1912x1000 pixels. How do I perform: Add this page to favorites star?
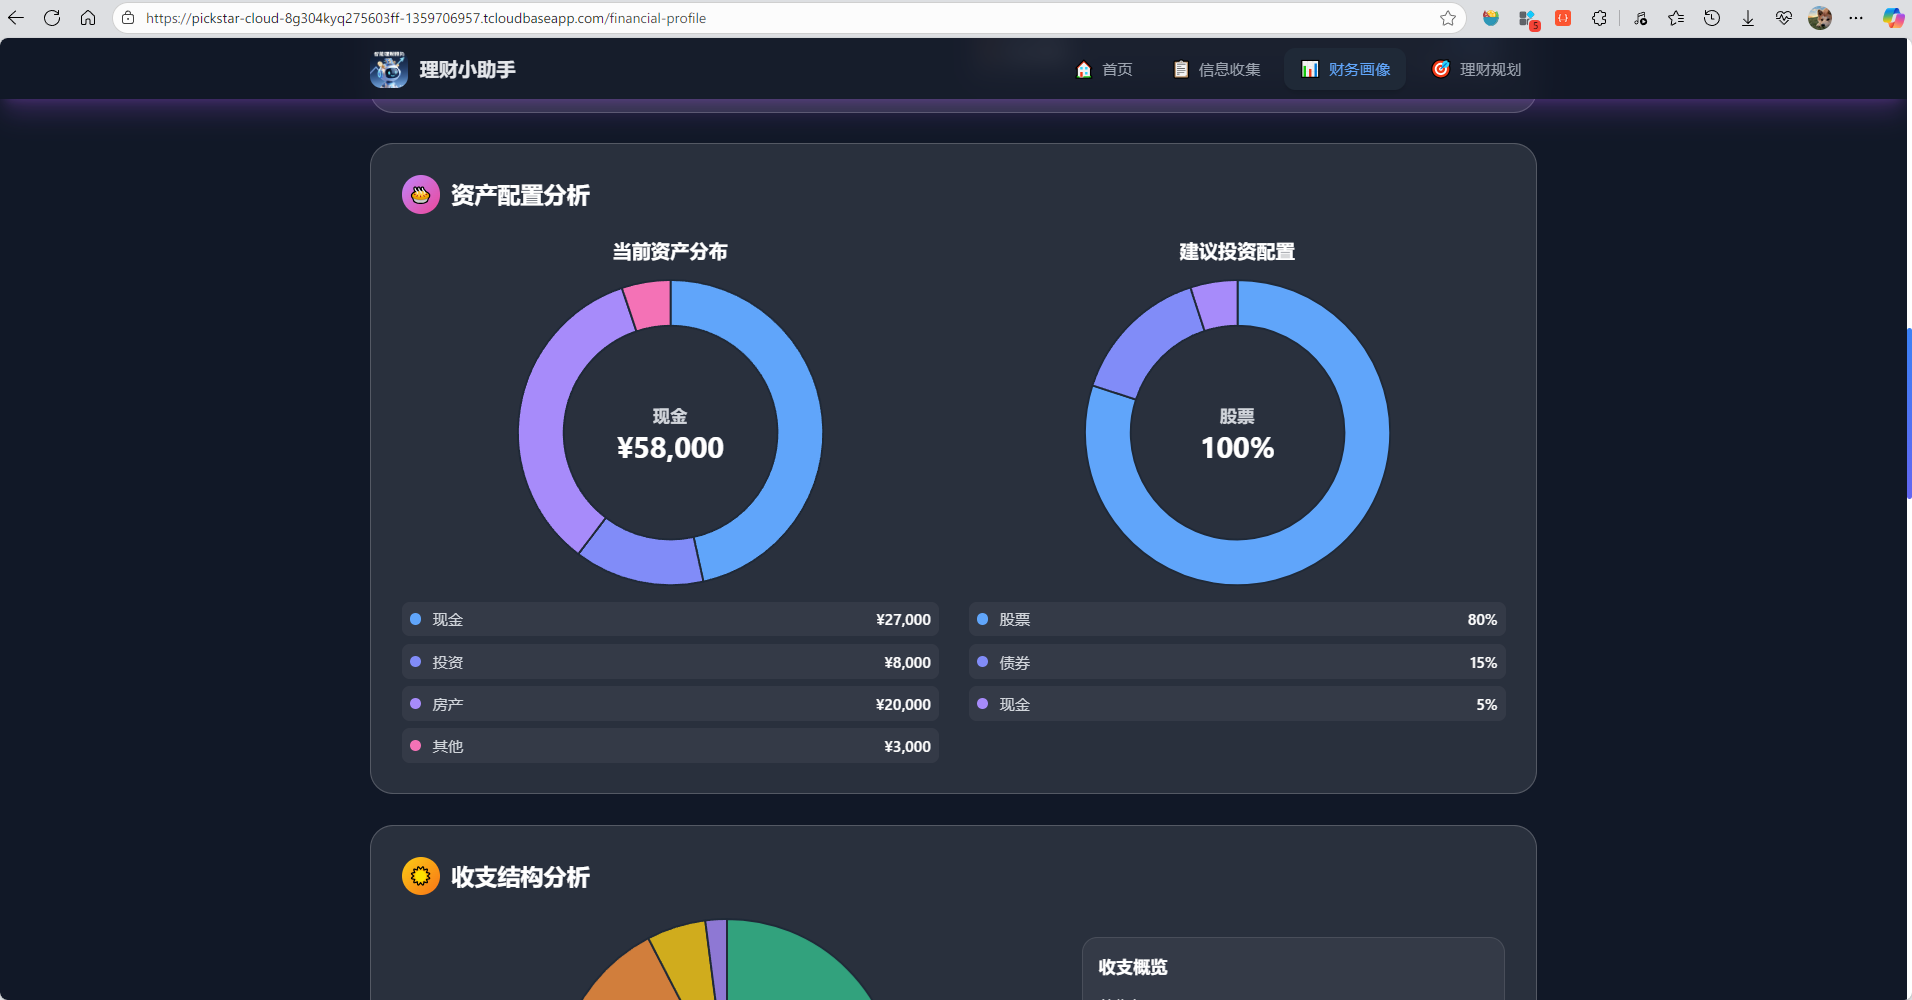coord(1447,18)
